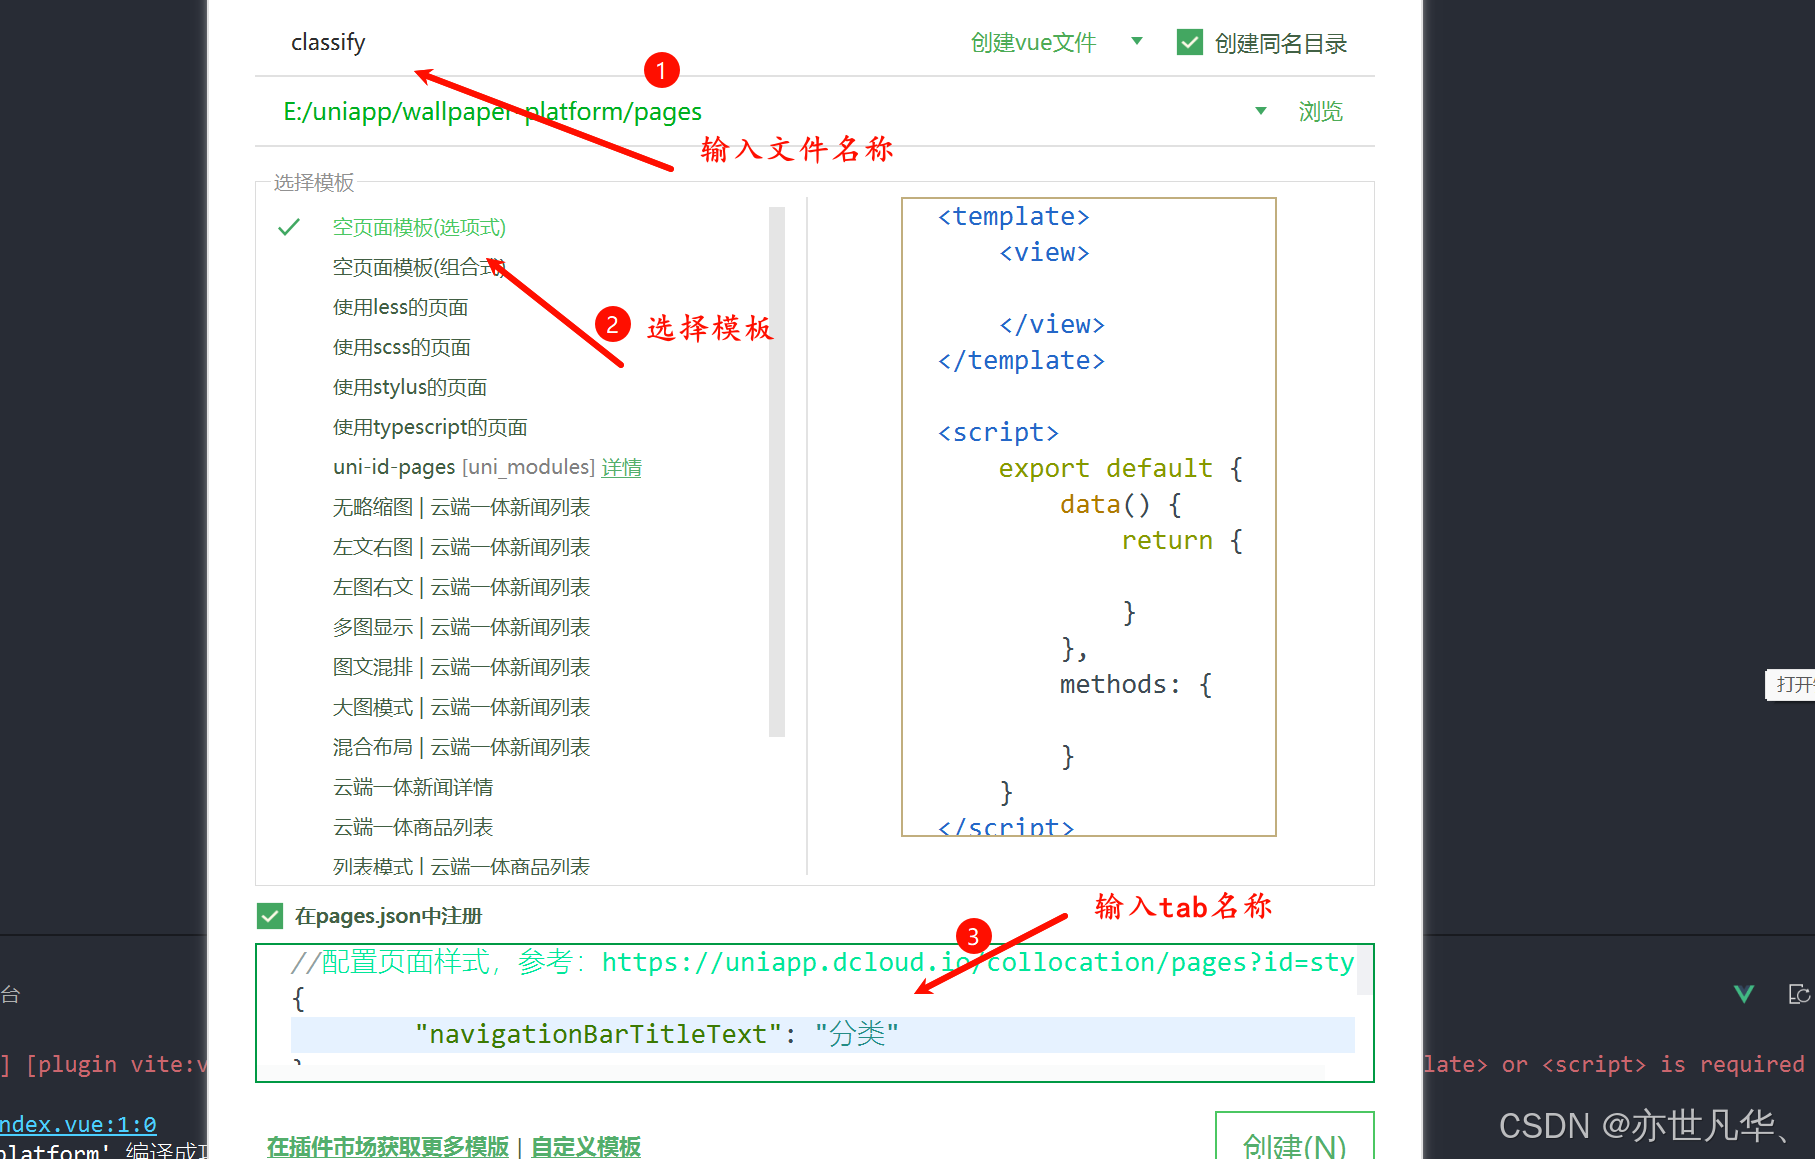
Task: Click the 打开 tooltip button at right edge
Action: (1791, 685)
